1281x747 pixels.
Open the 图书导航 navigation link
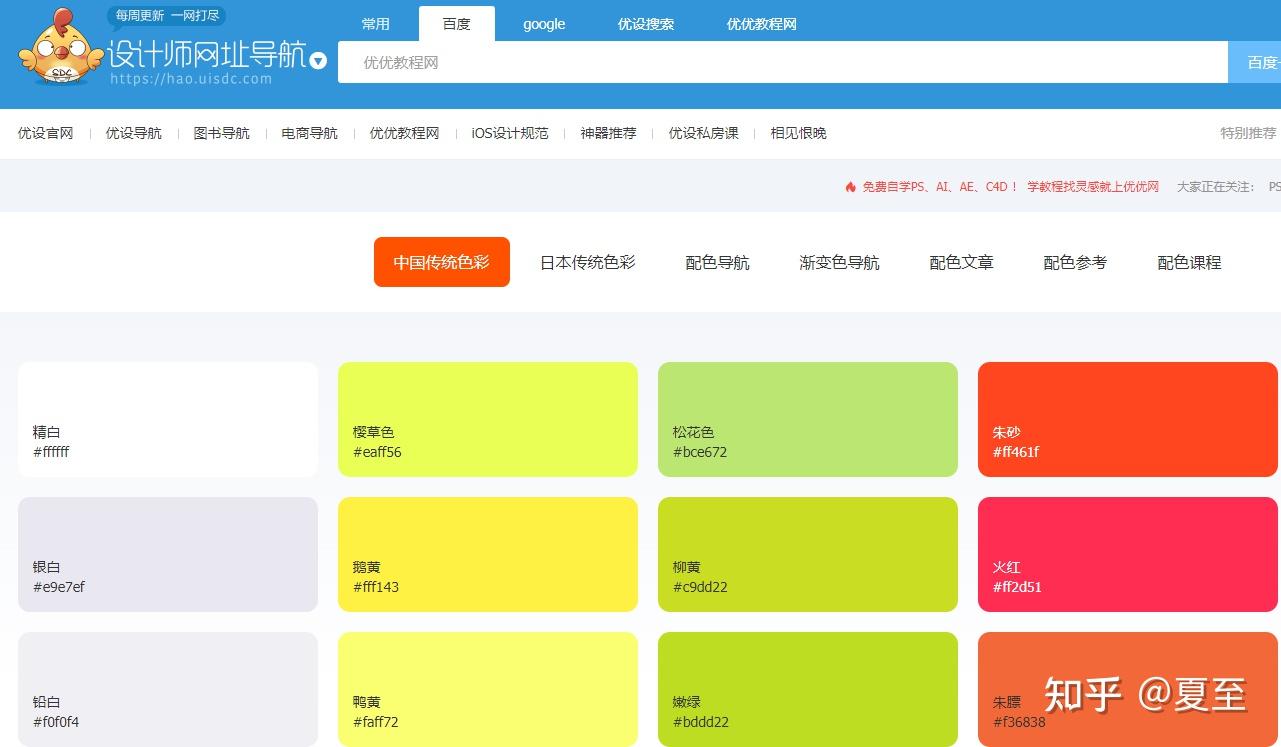pyautogui.click(x=220, y=132)
